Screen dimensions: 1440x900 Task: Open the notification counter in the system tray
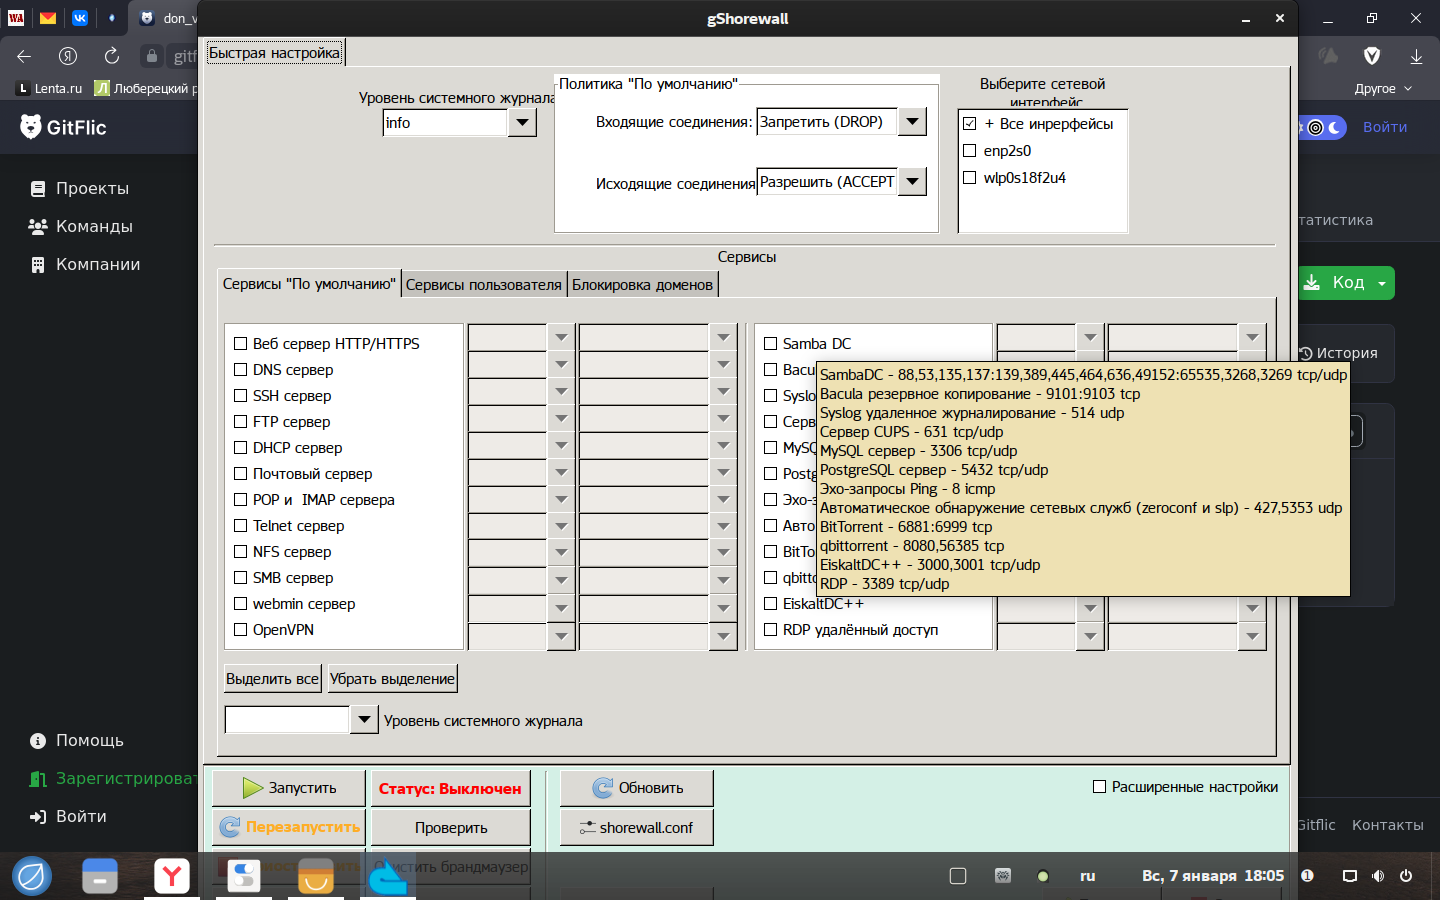(1307, 876)
